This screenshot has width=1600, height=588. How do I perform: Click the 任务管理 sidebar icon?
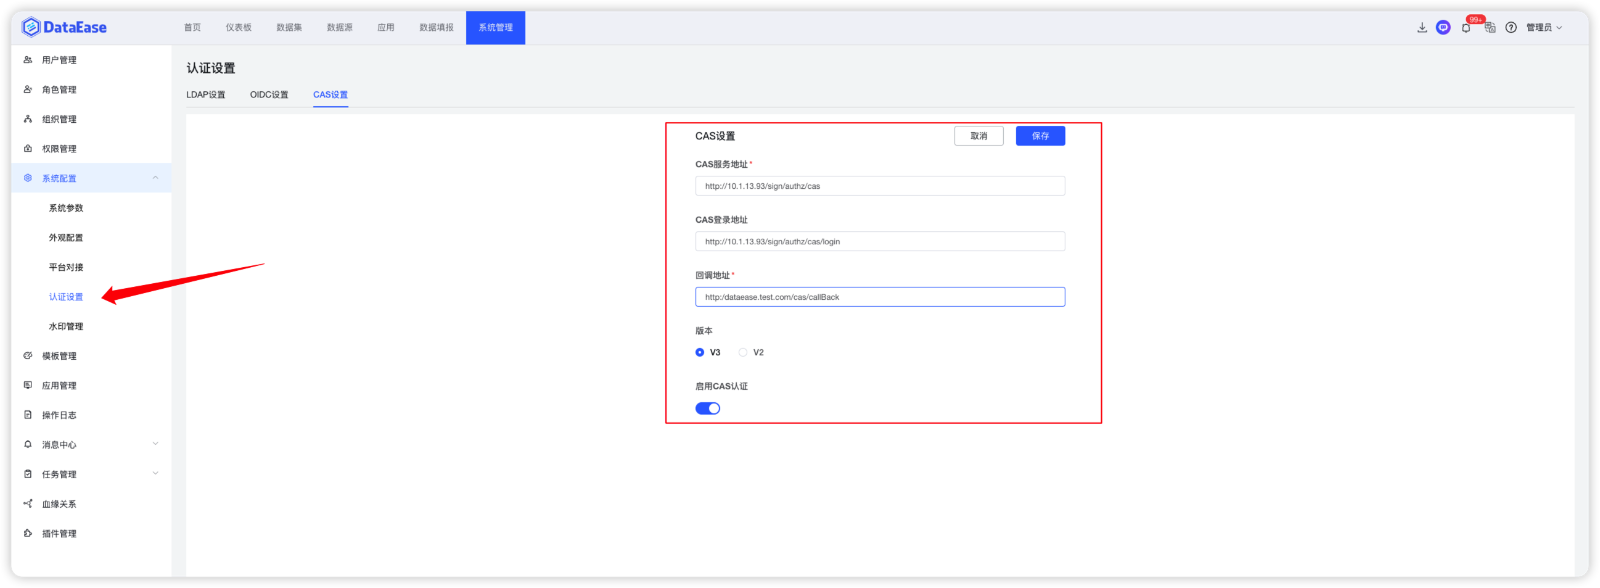pyautogui.click(x=28, y=474)
